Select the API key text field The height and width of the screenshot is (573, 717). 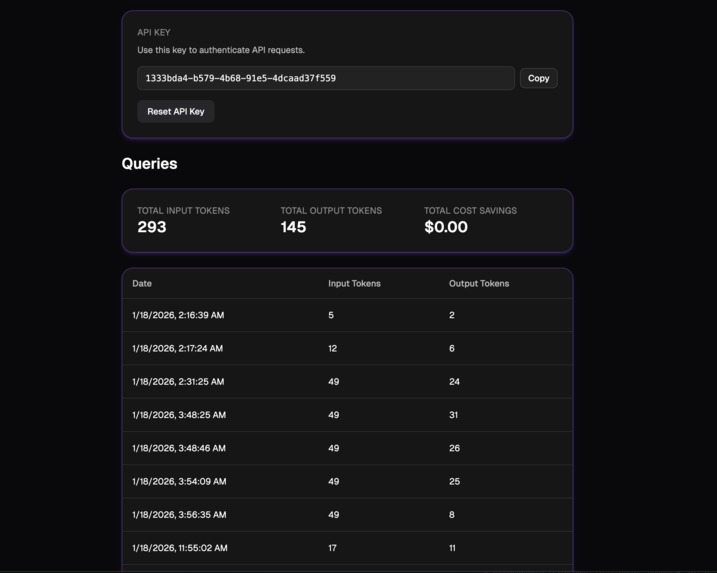pyautogui.click(x=326, y=78)
